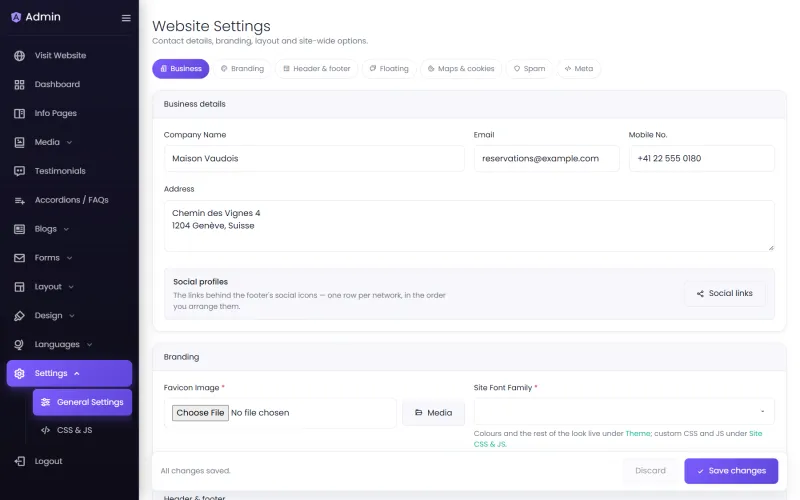Focus the Mobile No. input field
This screenshot has width=800, height=500.
702,159
